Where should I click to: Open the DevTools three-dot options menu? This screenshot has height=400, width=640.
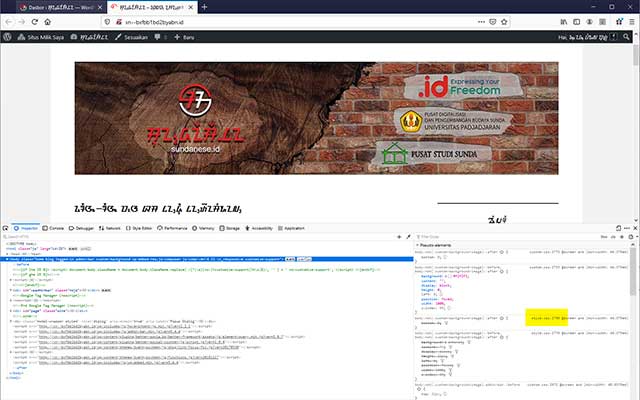(x=627, y=228)
